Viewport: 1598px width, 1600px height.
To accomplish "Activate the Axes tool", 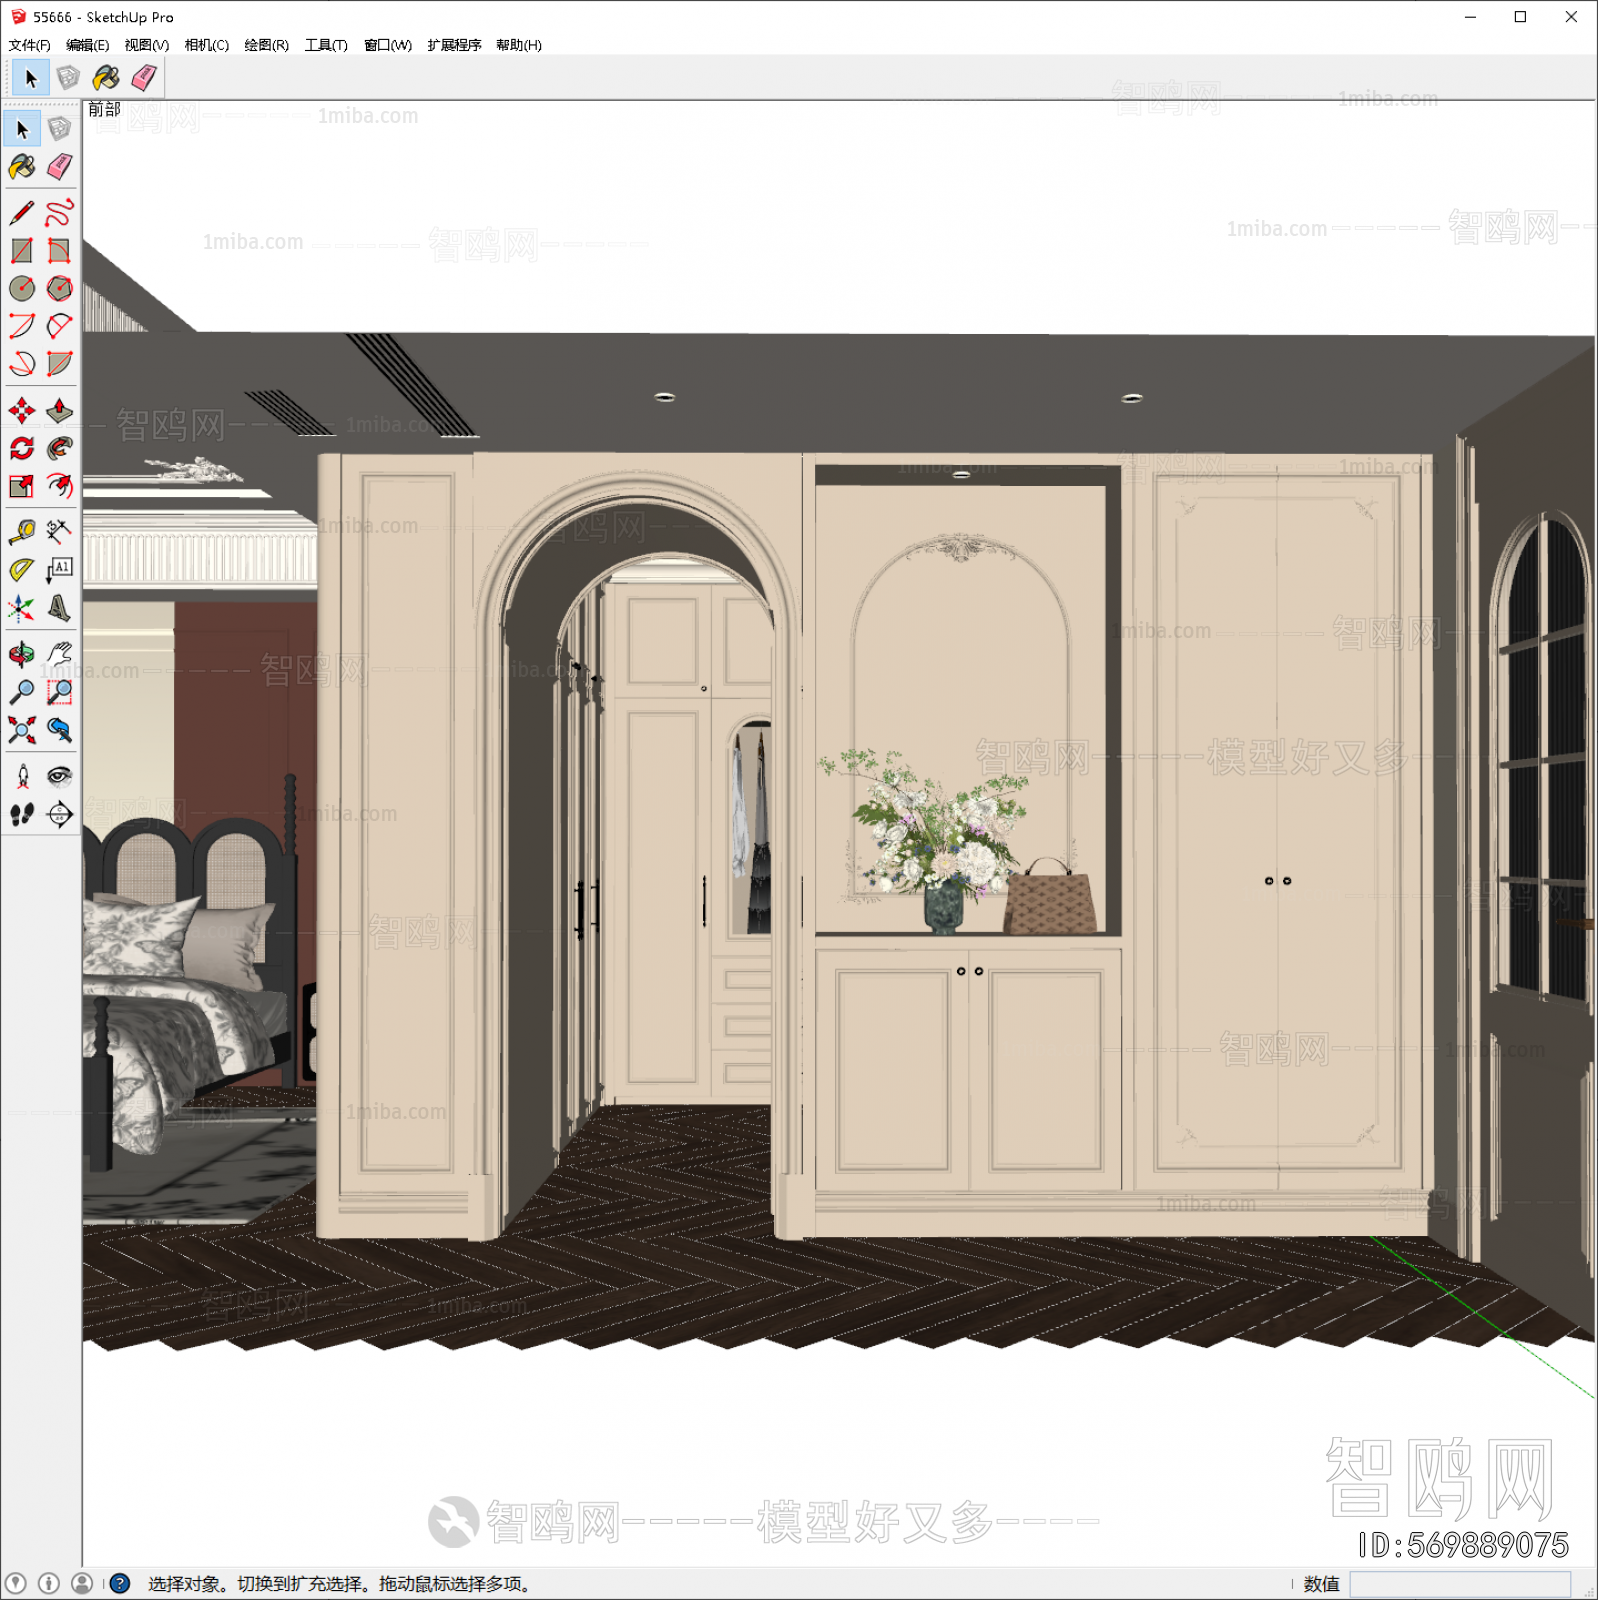I will click(x=22, y=608).
